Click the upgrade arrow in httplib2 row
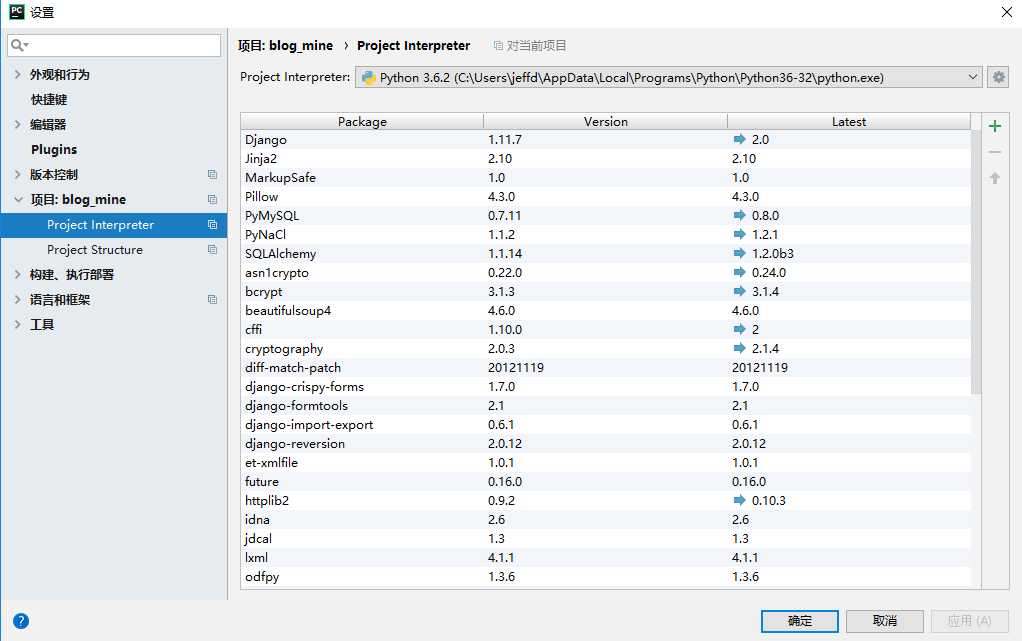The width and height of the screenshot is (1022, 641). pos(739,500)
